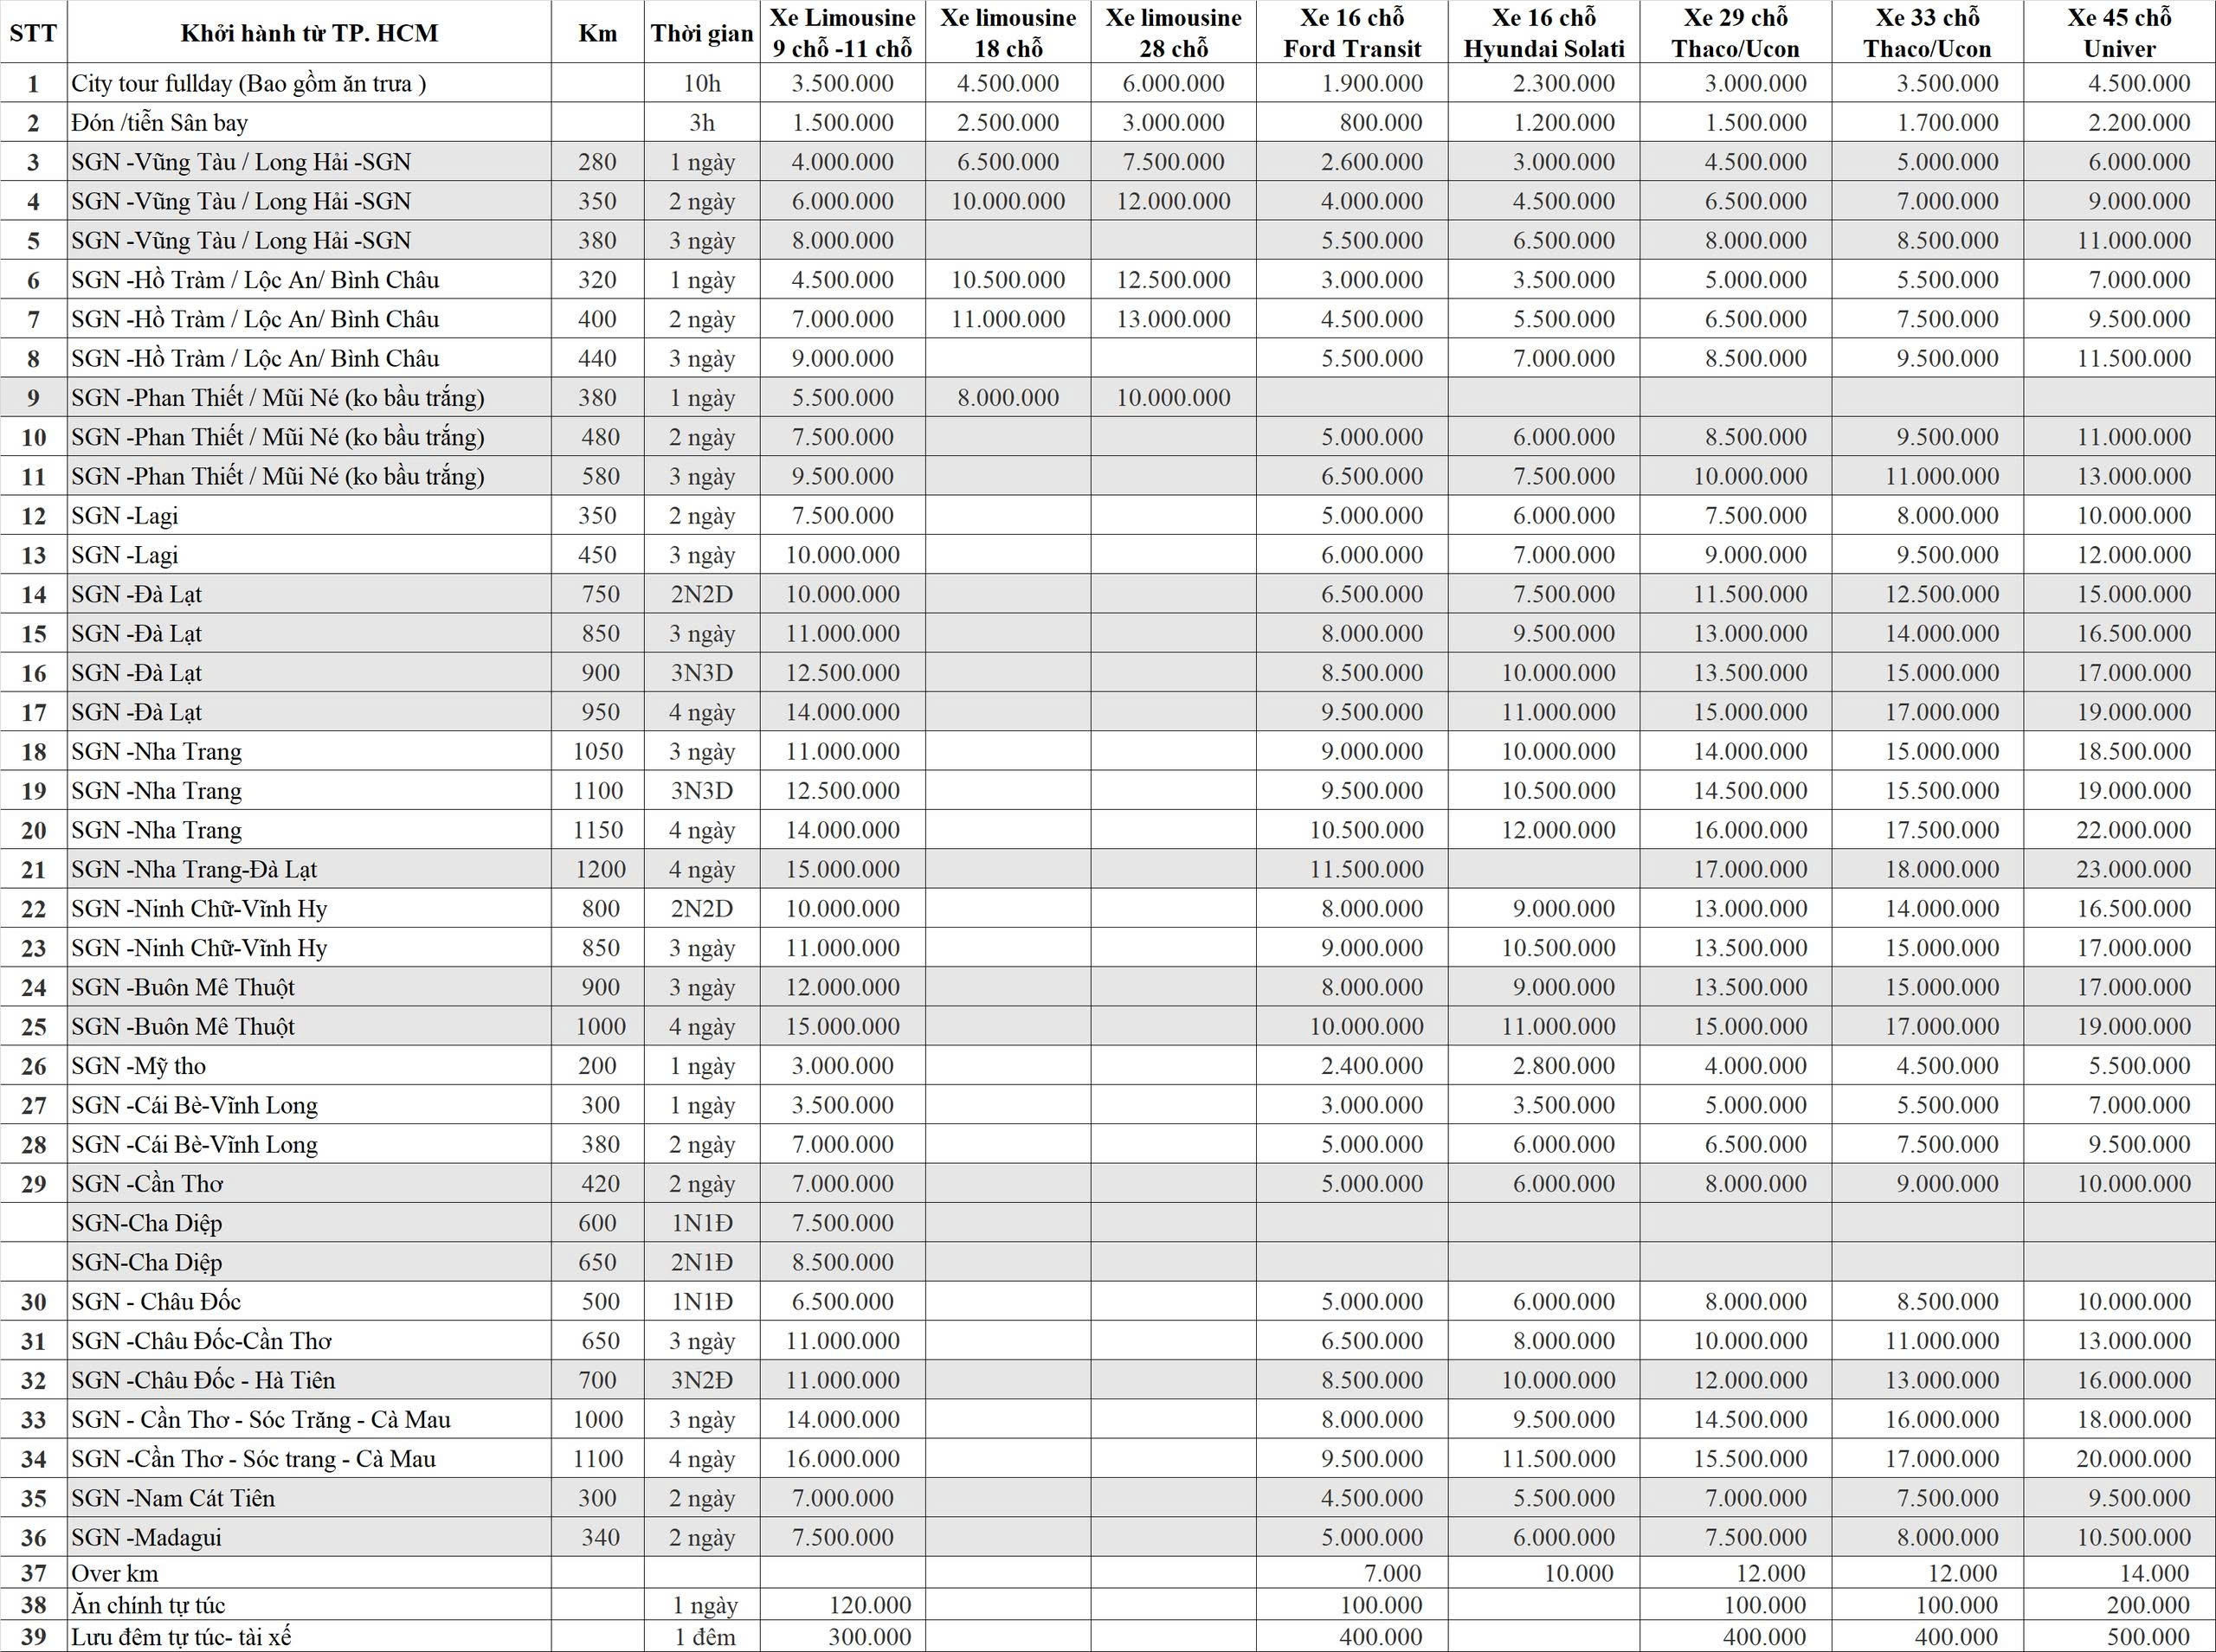Image resolution: width=2216 pixels, height=1652 pixels.
Task: Click the 'Khởi hành từ TP. HCM' header
Action: [309, 33]
